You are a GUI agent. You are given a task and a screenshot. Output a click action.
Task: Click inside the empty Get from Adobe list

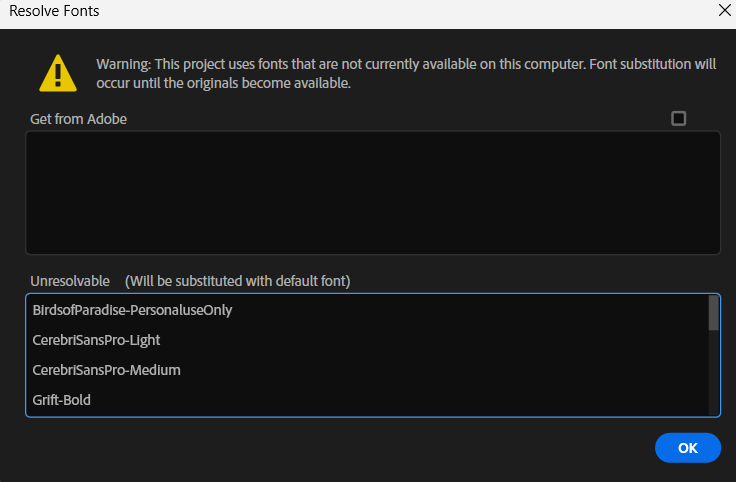[x=372, y=192]
